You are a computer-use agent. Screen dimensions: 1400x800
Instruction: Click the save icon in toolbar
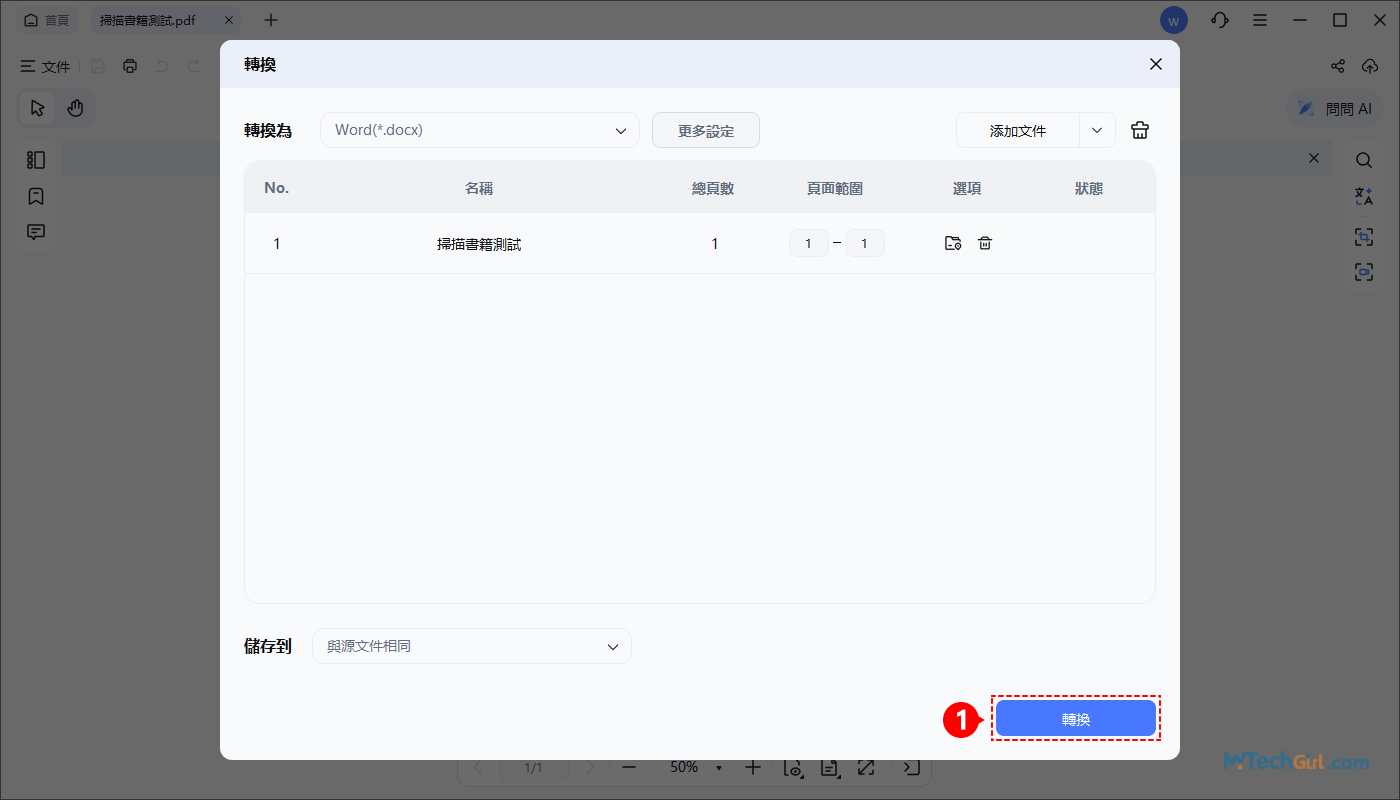tap(98, 67)
